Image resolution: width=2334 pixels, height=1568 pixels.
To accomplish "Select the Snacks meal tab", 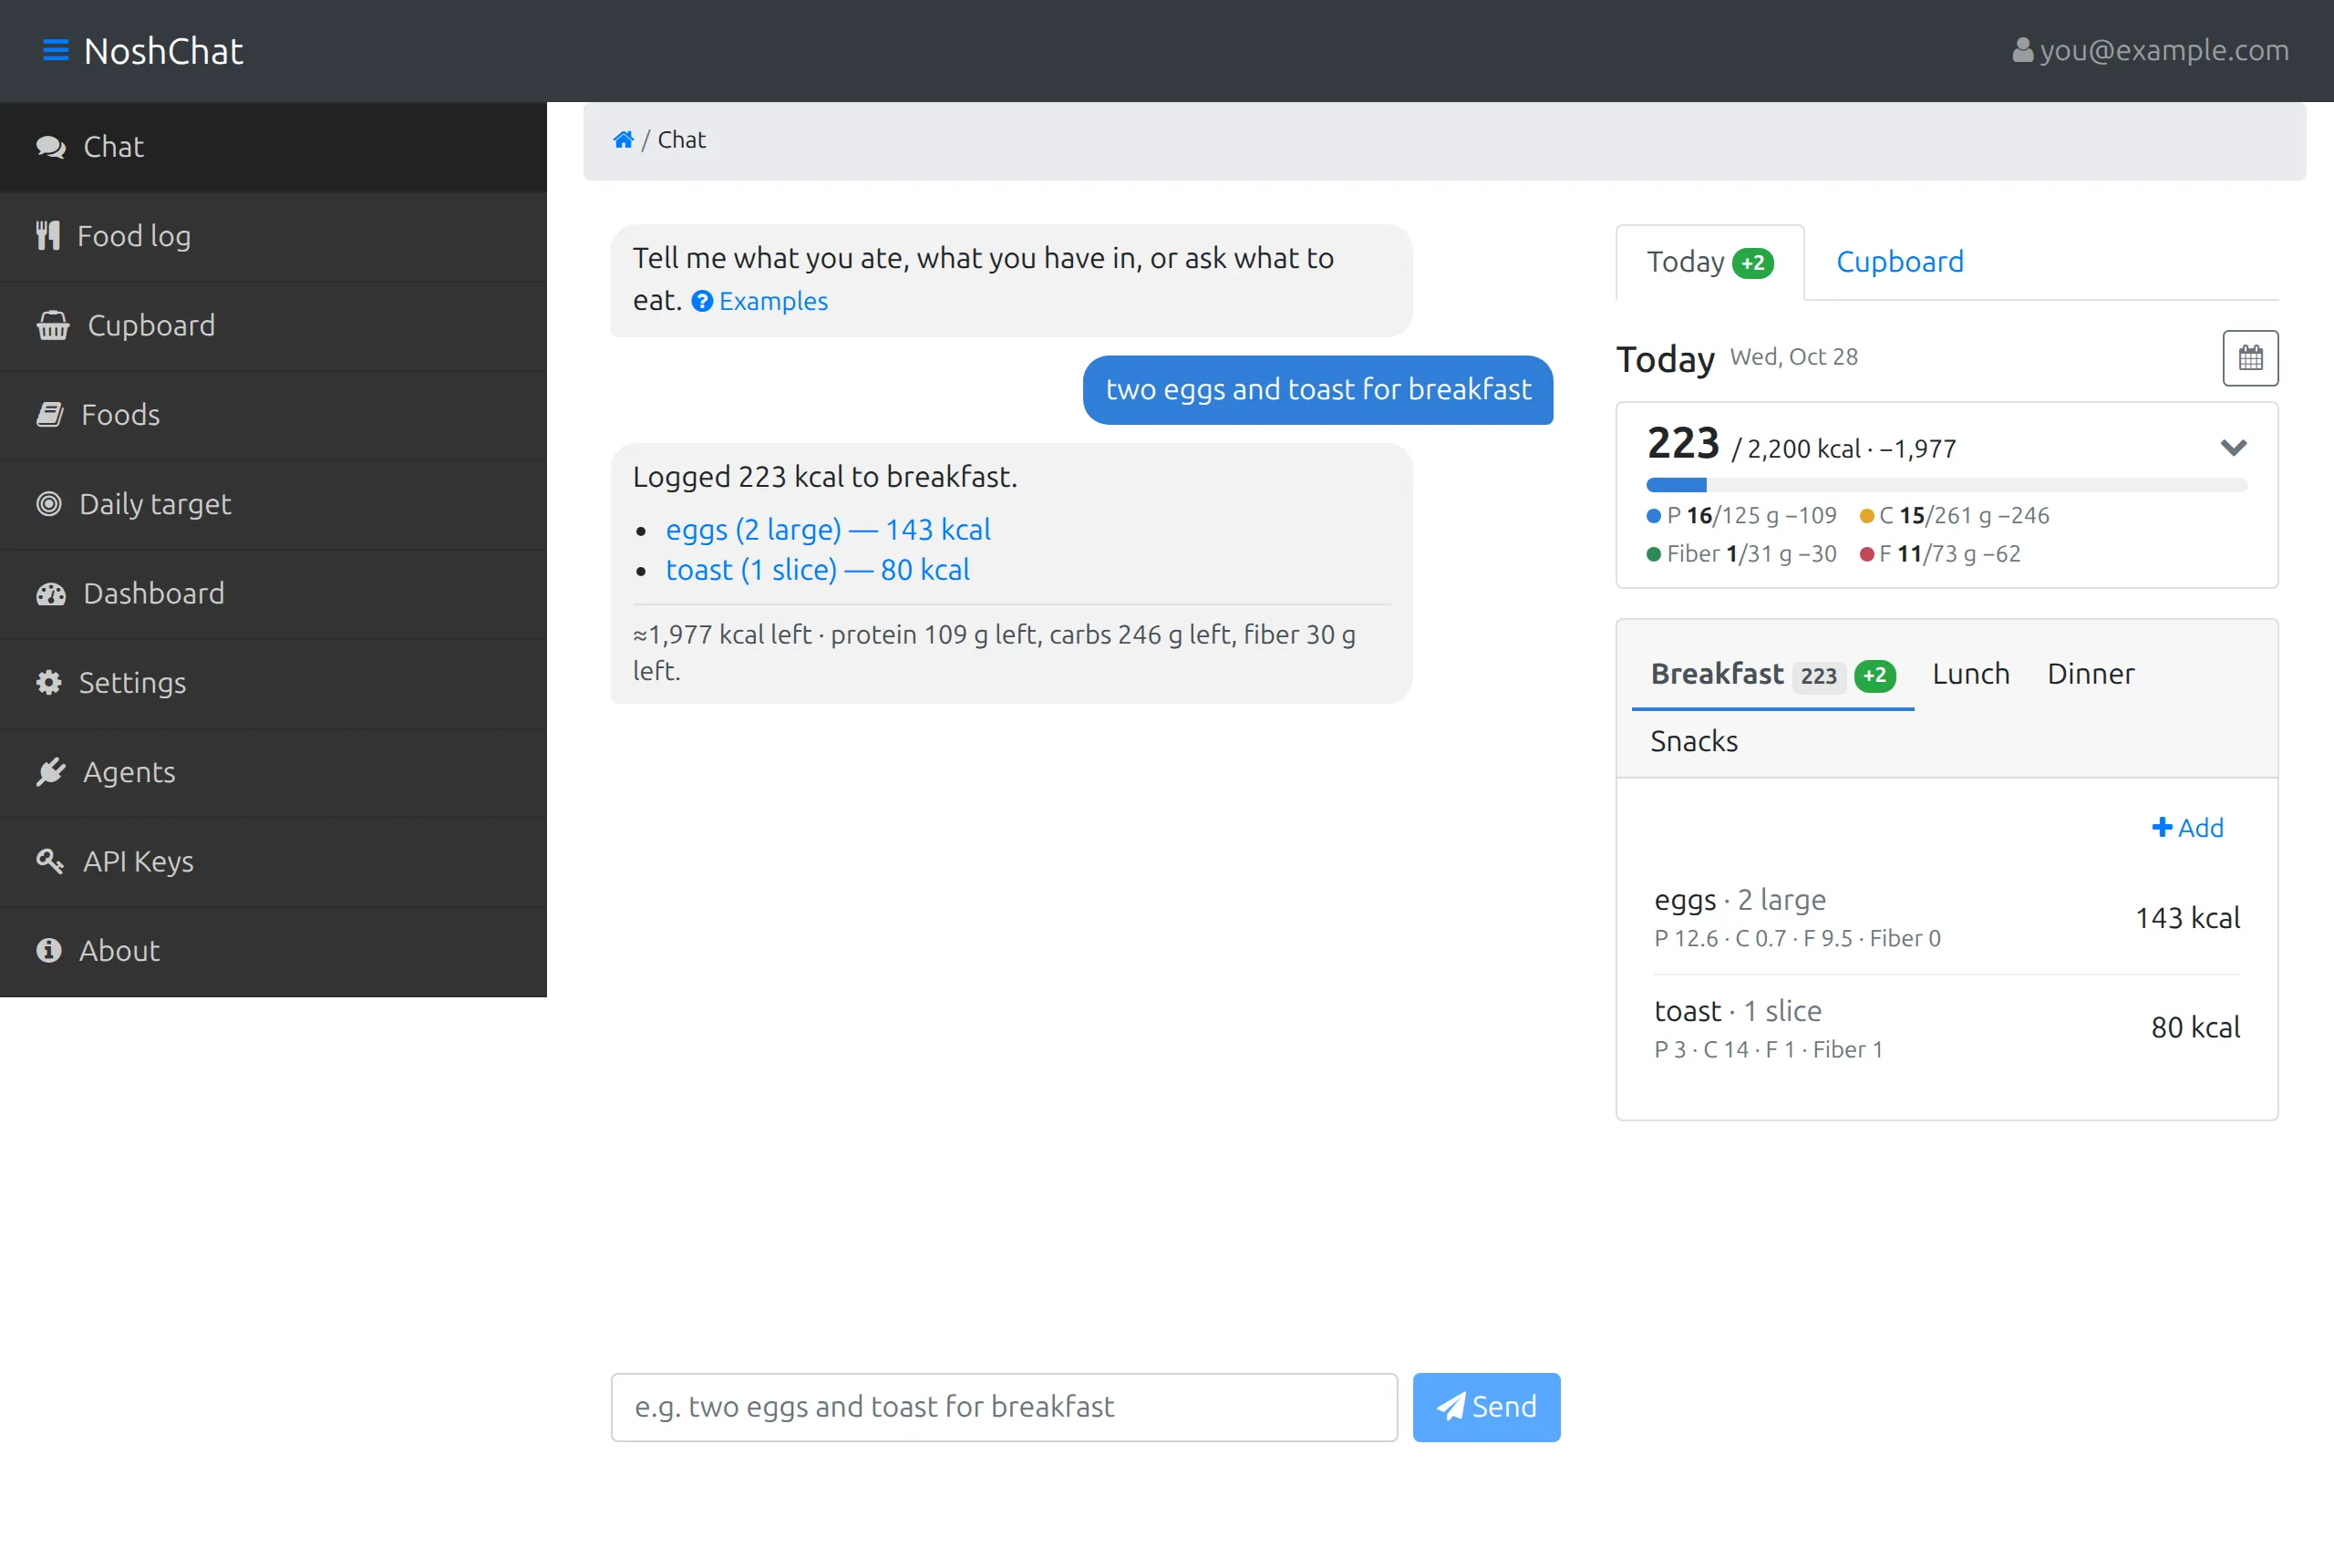I will click(1693, 742).
